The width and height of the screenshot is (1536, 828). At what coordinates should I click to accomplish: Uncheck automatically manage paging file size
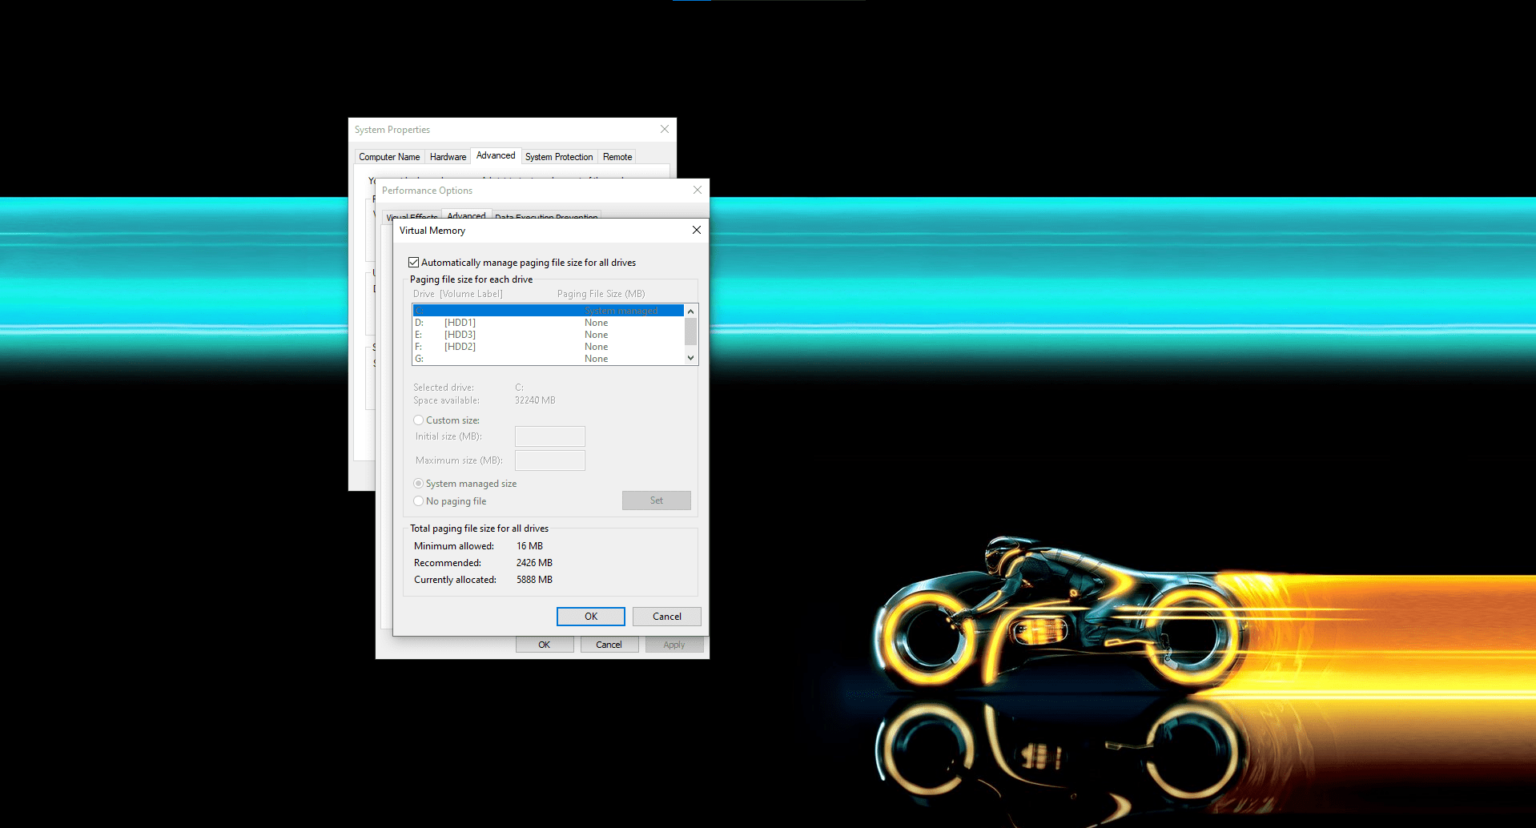[x=413, y=262]
